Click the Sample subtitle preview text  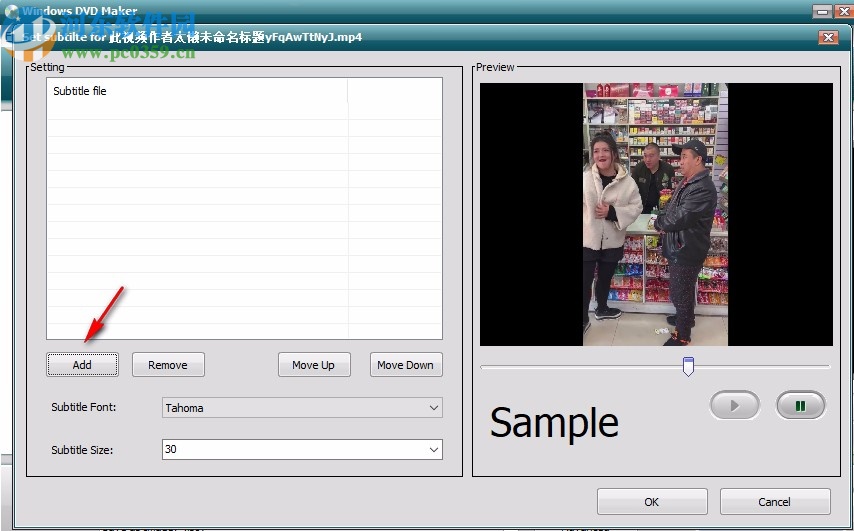(554, 423)
